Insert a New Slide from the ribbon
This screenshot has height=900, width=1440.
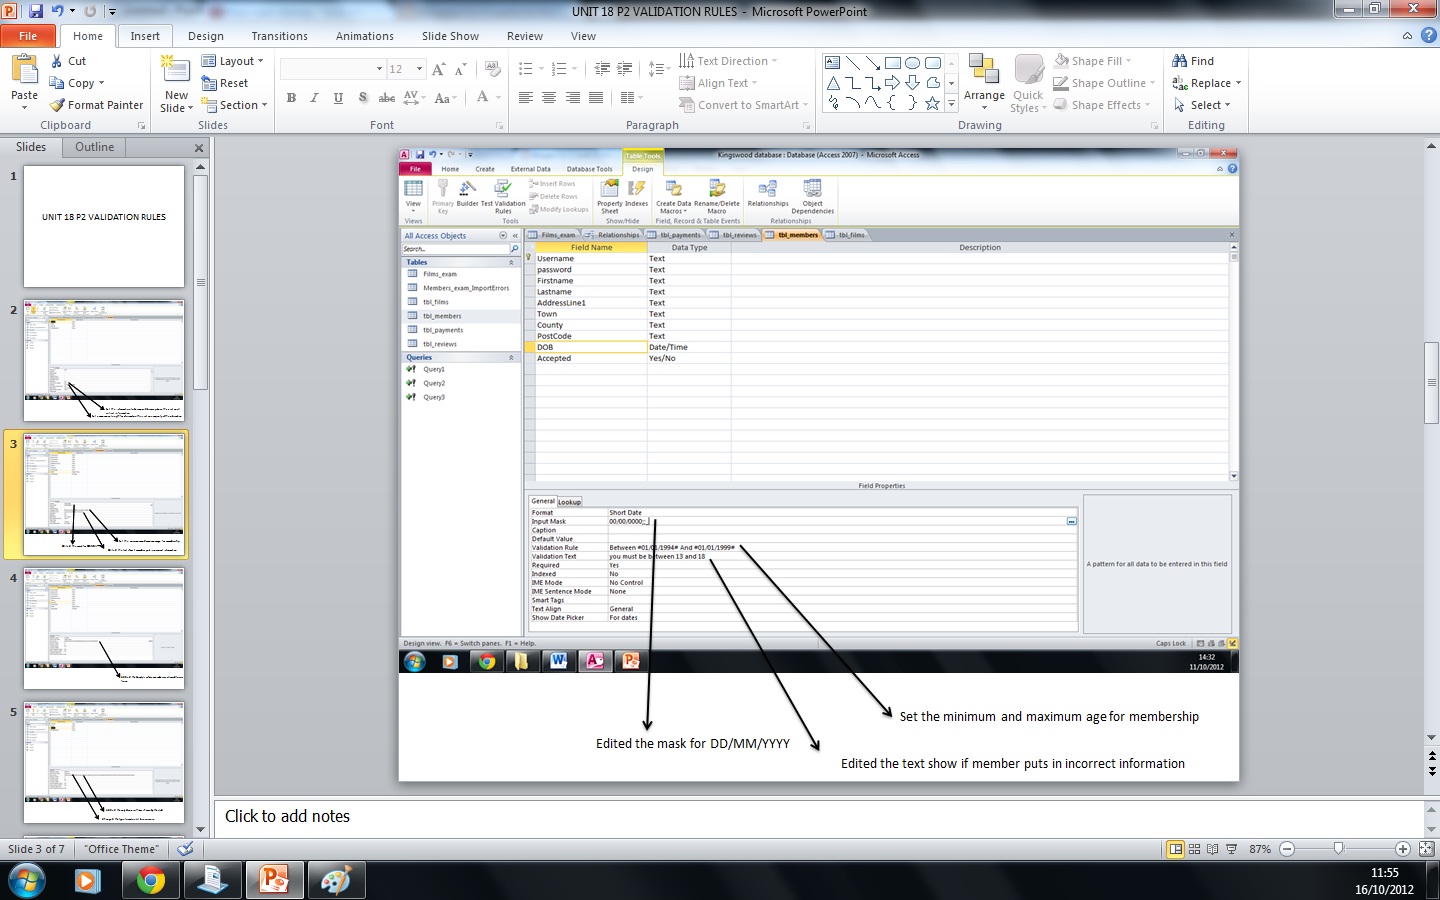click(x=175, y=84)
